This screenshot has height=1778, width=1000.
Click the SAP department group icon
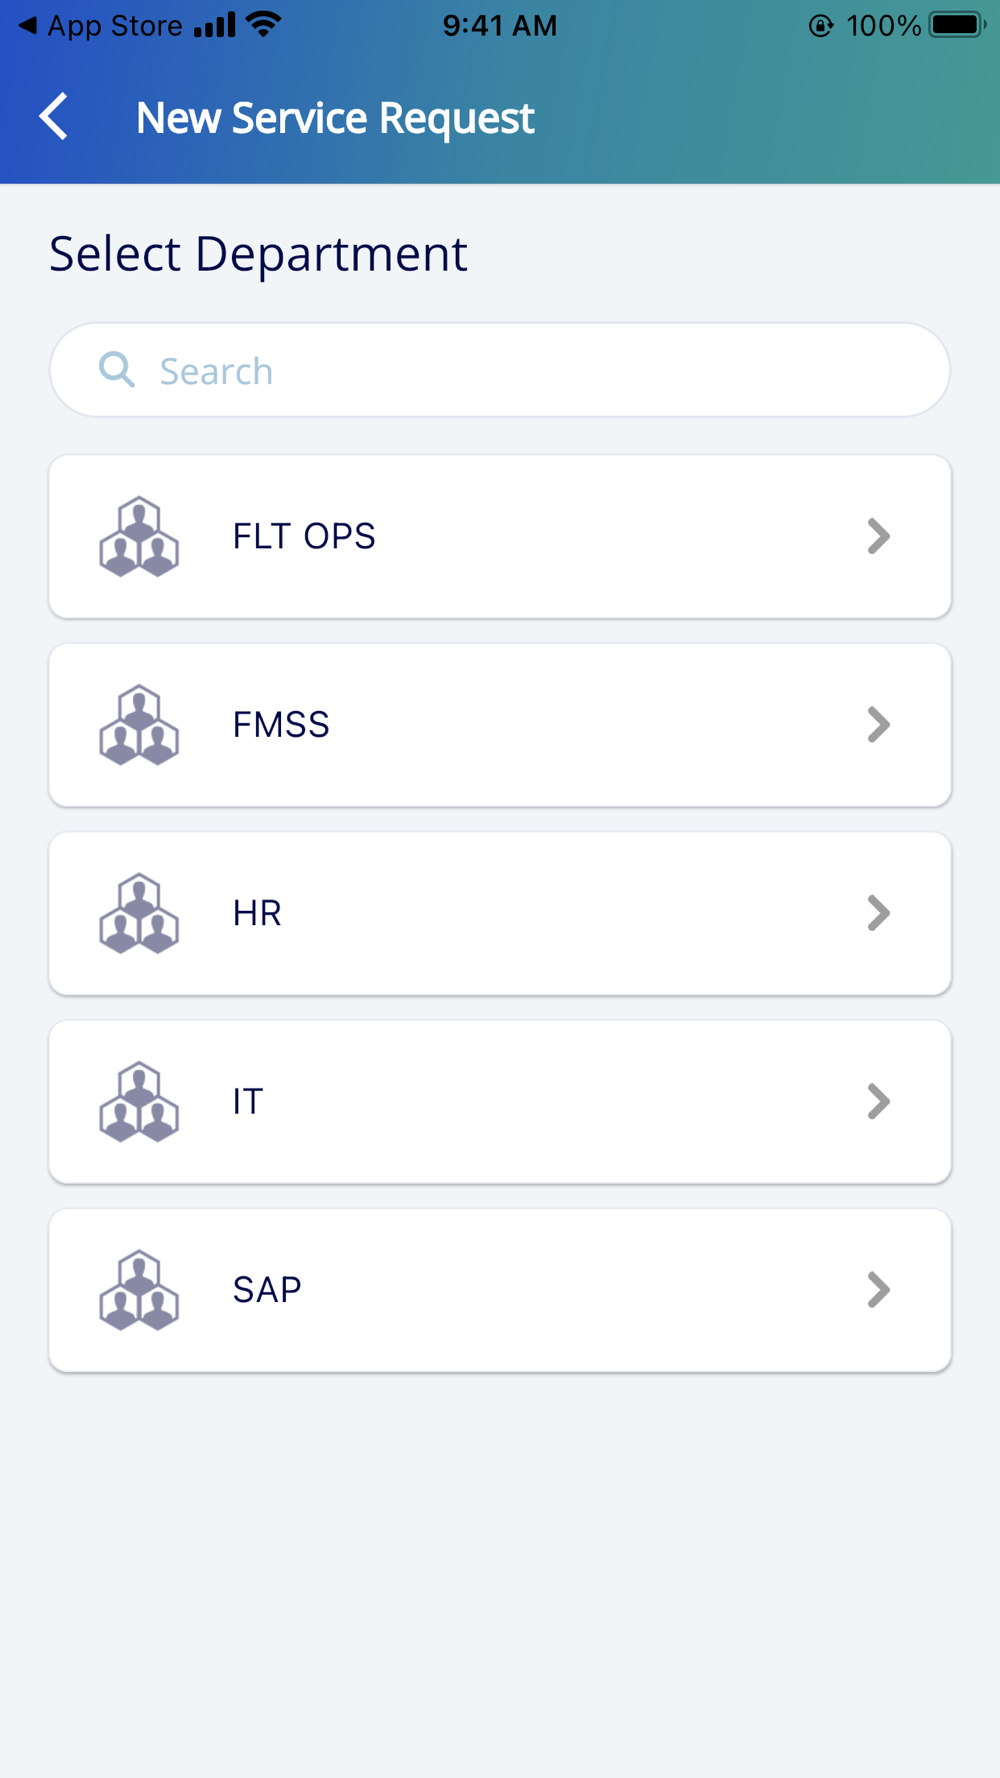139,1290
